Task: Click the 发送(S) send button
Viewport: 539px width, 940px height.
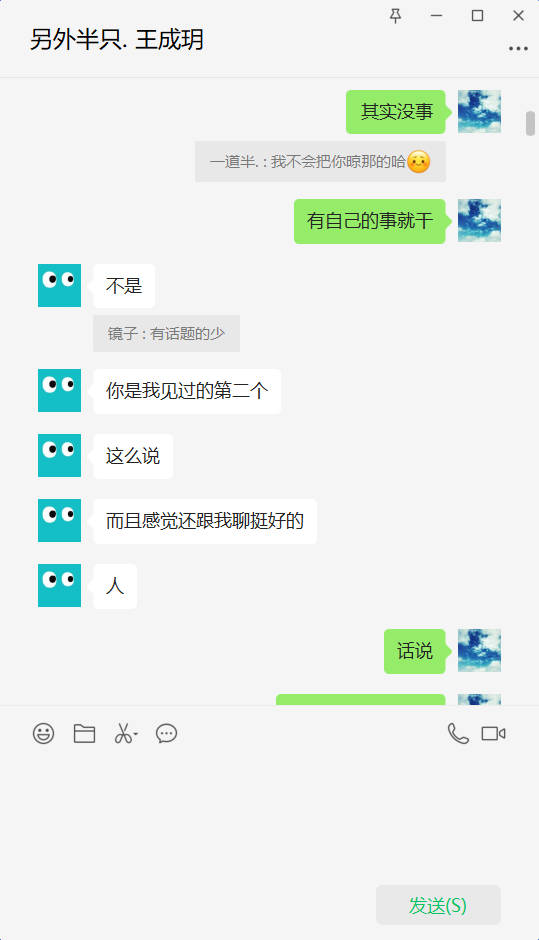Action: pyautogui.click(x=438, y=905)
